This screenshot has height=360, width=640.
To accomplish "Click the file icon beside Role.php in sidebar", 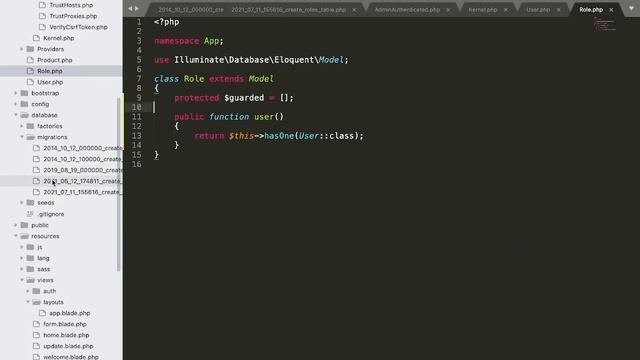I will pyautogui.click(x=30, y=71).
